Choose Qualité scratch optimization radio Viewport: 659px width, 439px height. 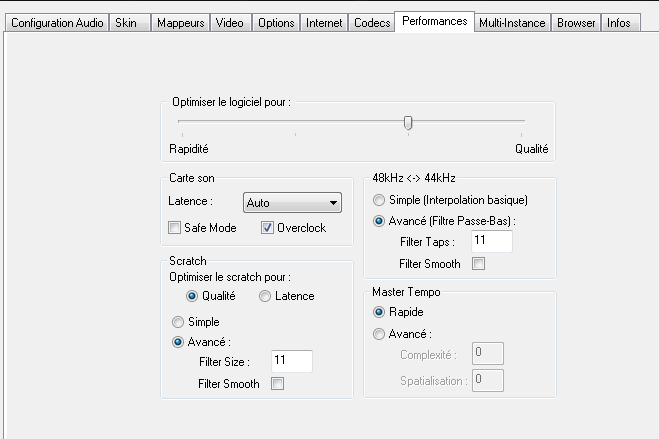coord(192,296)
